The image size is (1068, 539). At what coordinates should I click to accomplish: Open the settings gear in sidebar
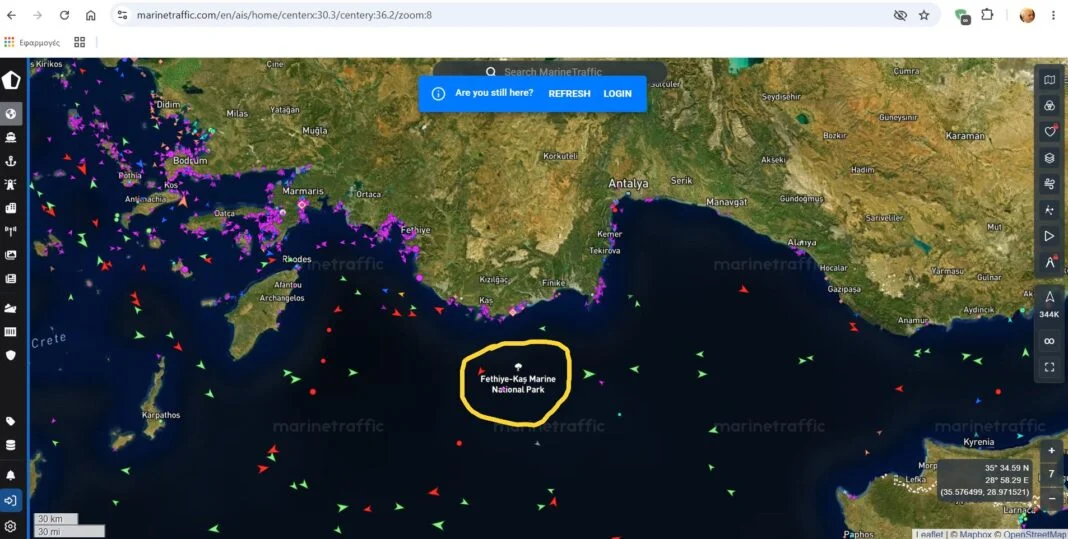tap(11, 526)
